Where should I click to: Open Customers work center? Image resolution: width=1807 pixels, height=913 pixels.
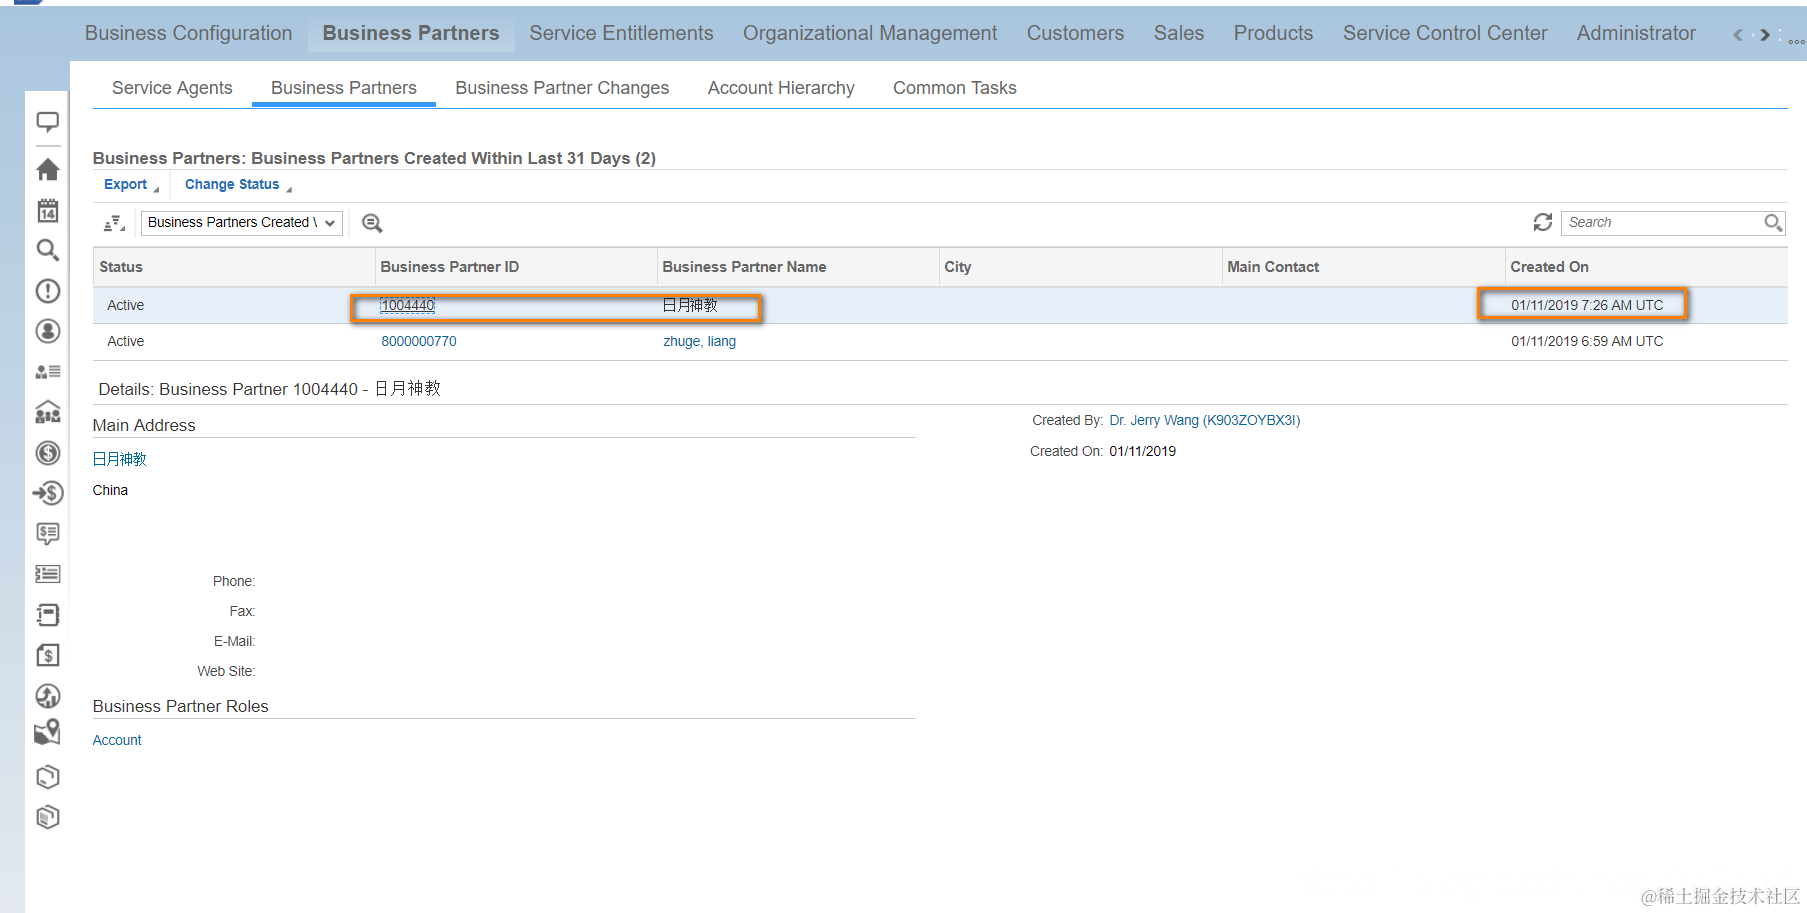pyautogui.click(x=1075, y=33)
